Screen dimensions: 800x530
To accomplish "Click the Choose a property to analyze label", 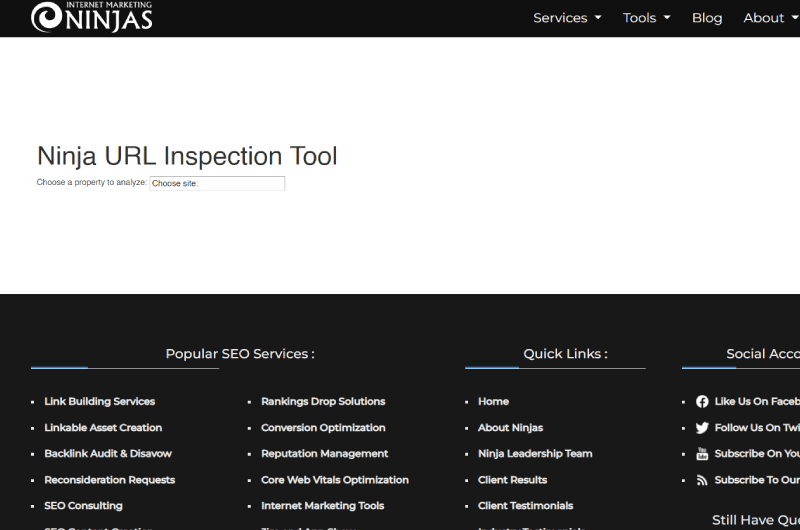I will point(92,183).
